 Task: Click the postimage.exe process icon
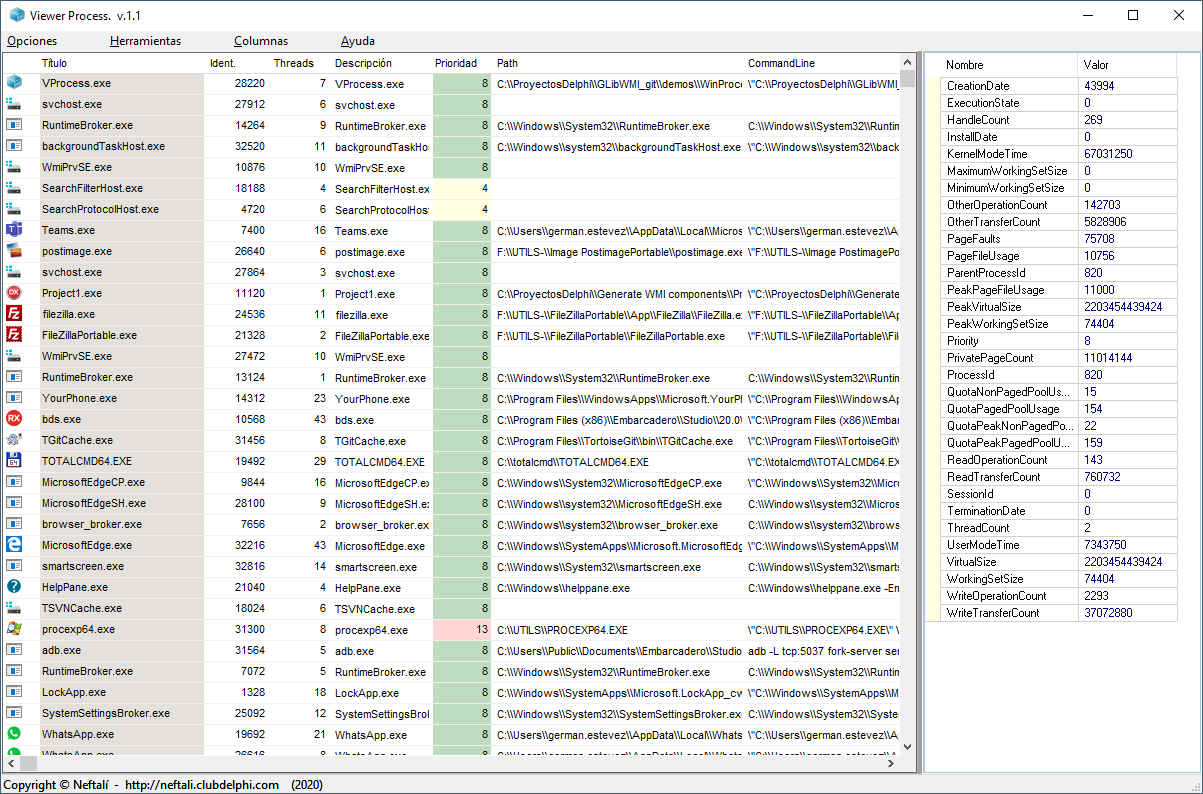point(14,251)
